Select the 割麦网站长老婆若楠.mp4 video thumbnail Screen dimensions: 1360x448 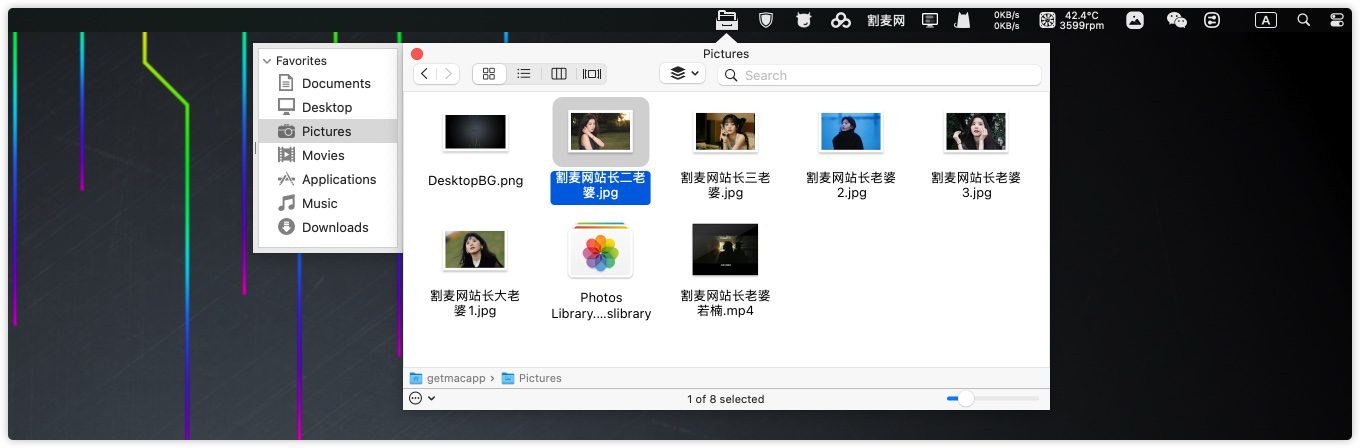pos(725,250)
